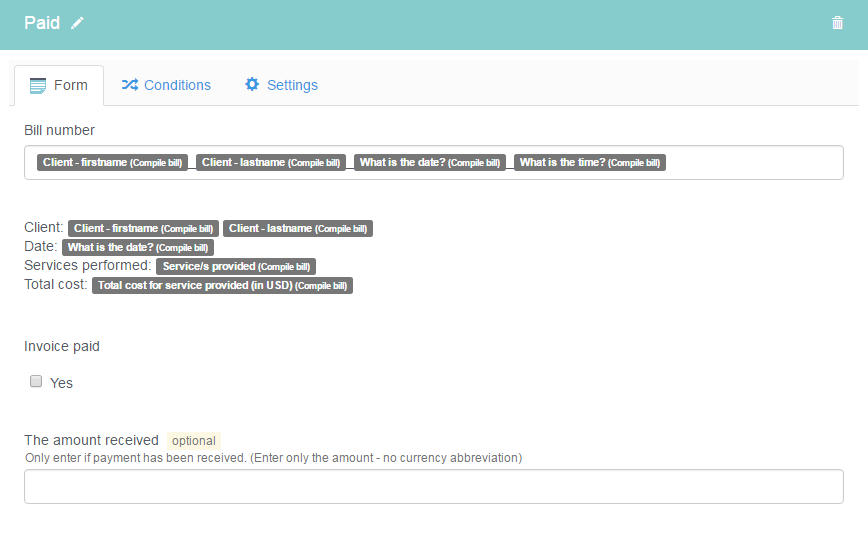Click the Yes label next to checkbox
868x533 pixels.
pyautogui.click(x=61, y=383)
